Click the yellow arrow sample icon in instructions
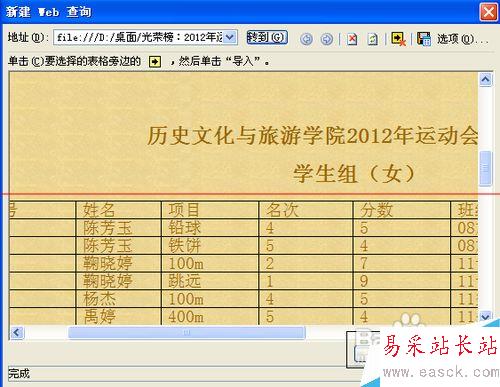The image size is (500, 387). [x=155, y=61]
